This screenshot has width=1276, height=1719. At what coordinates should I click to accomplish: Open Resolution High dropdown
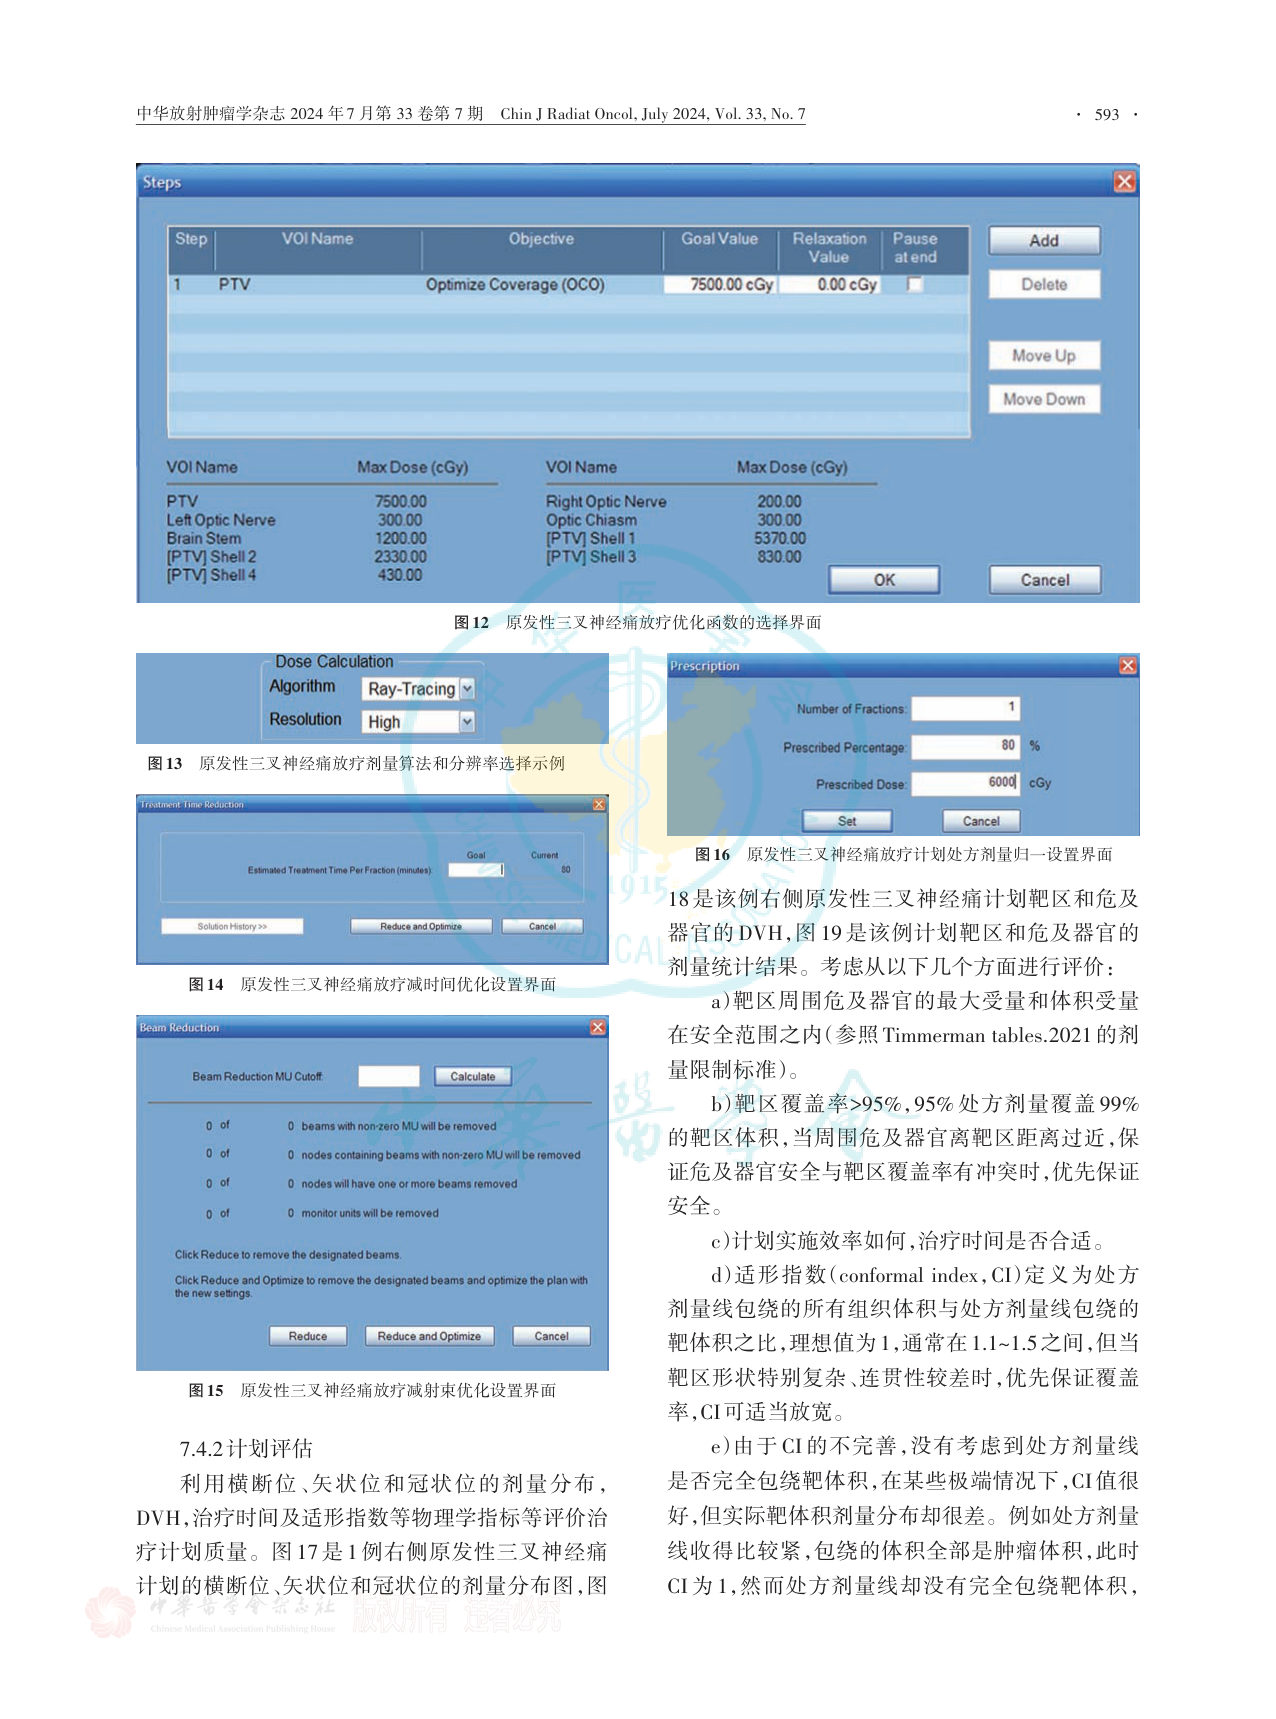(467, 722)
